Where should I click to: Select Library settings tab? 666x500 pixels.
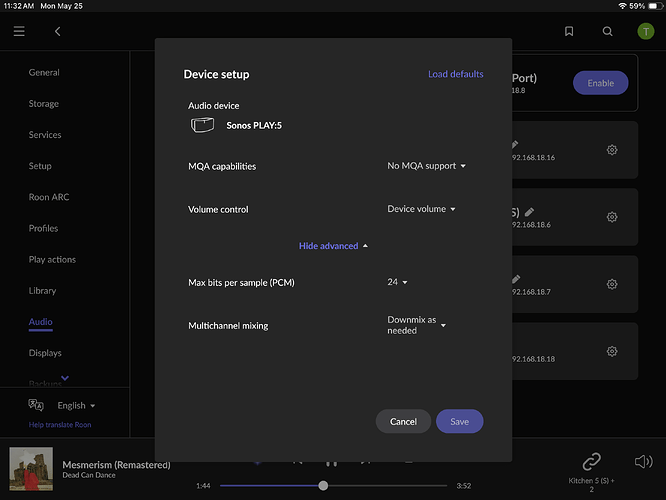[42, 291]
